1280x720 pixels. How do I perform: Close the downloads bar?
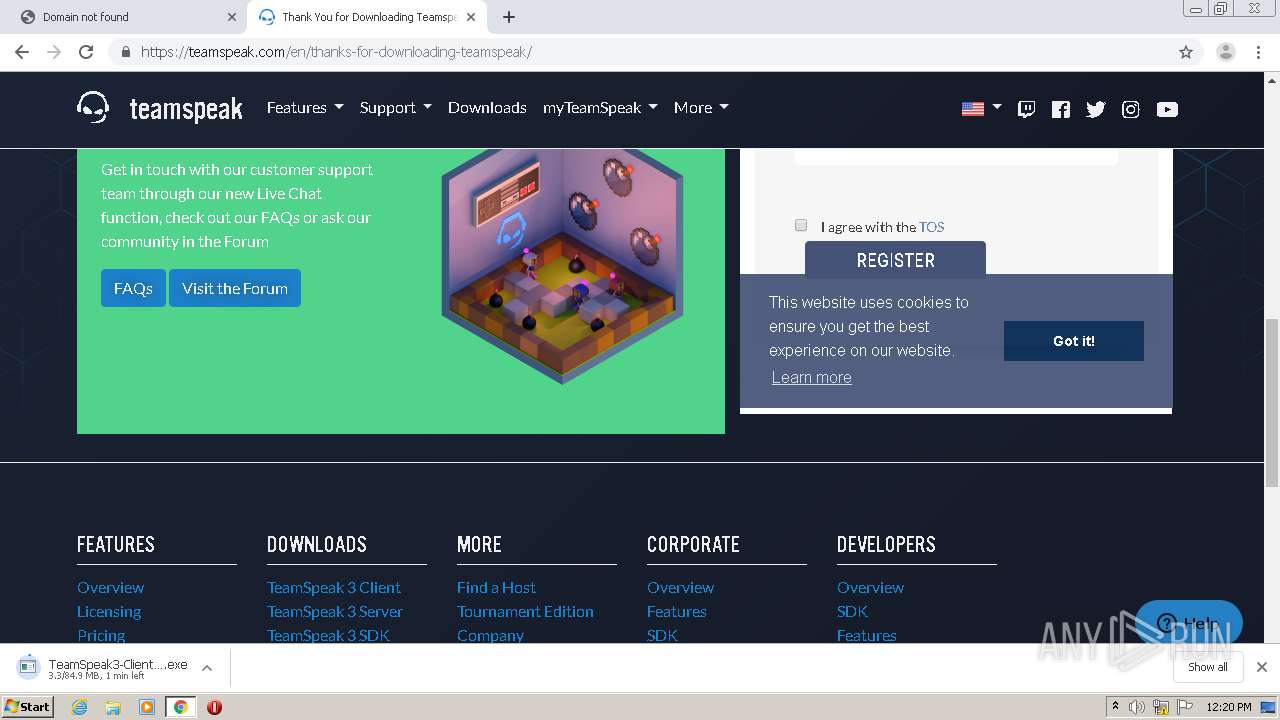1262,667
